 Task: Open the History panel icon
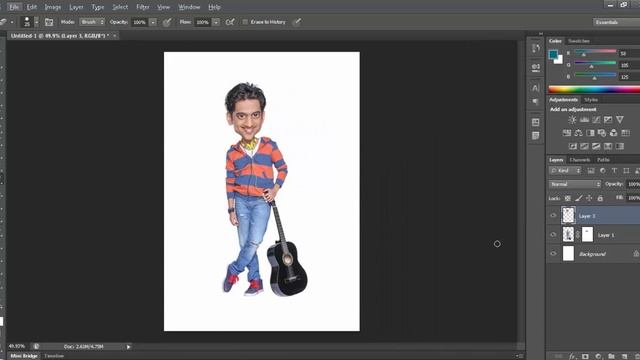(x=536, y=49)
